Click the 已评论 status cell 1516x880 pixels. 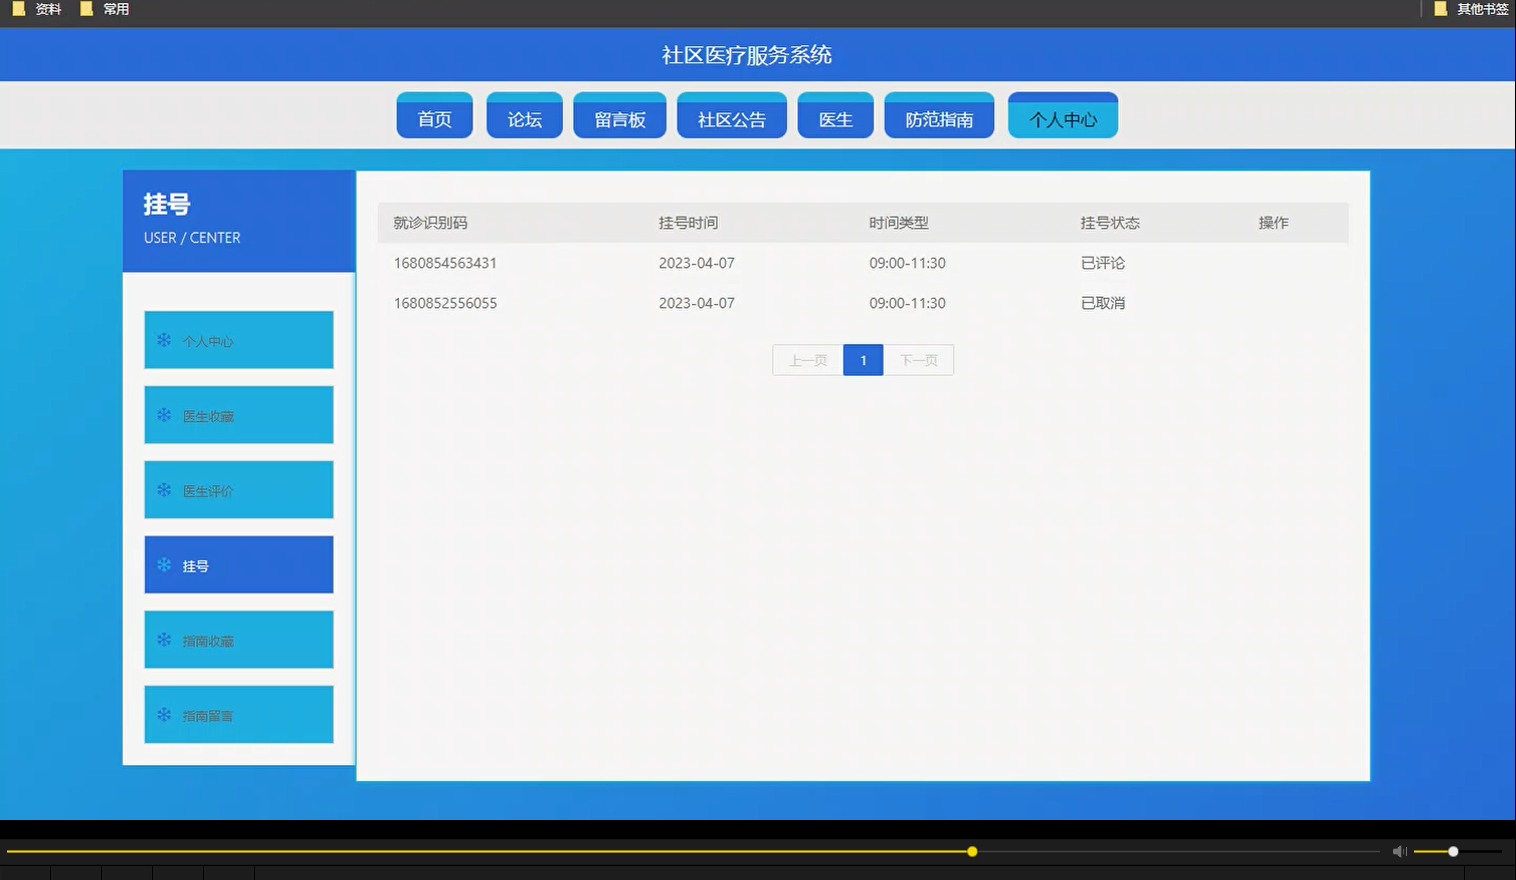click(x=1103, y=263)
